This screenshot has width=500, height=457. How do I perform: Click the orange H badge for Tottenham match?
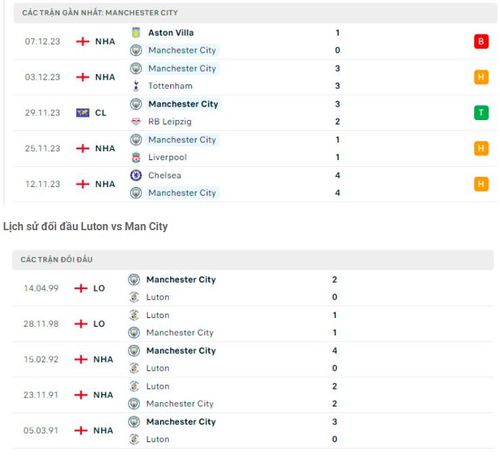481,77
